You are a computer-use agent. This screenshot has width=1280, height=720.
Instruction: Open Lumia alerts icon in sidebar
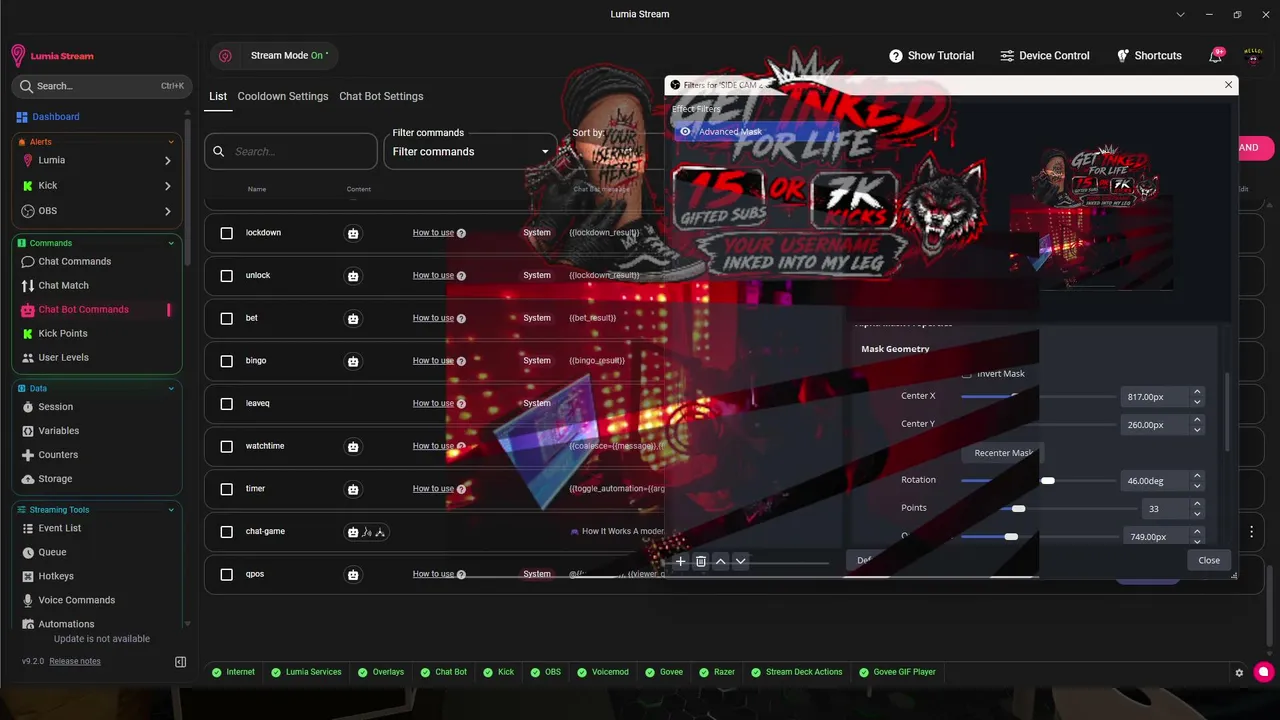(x=28, y=160)
